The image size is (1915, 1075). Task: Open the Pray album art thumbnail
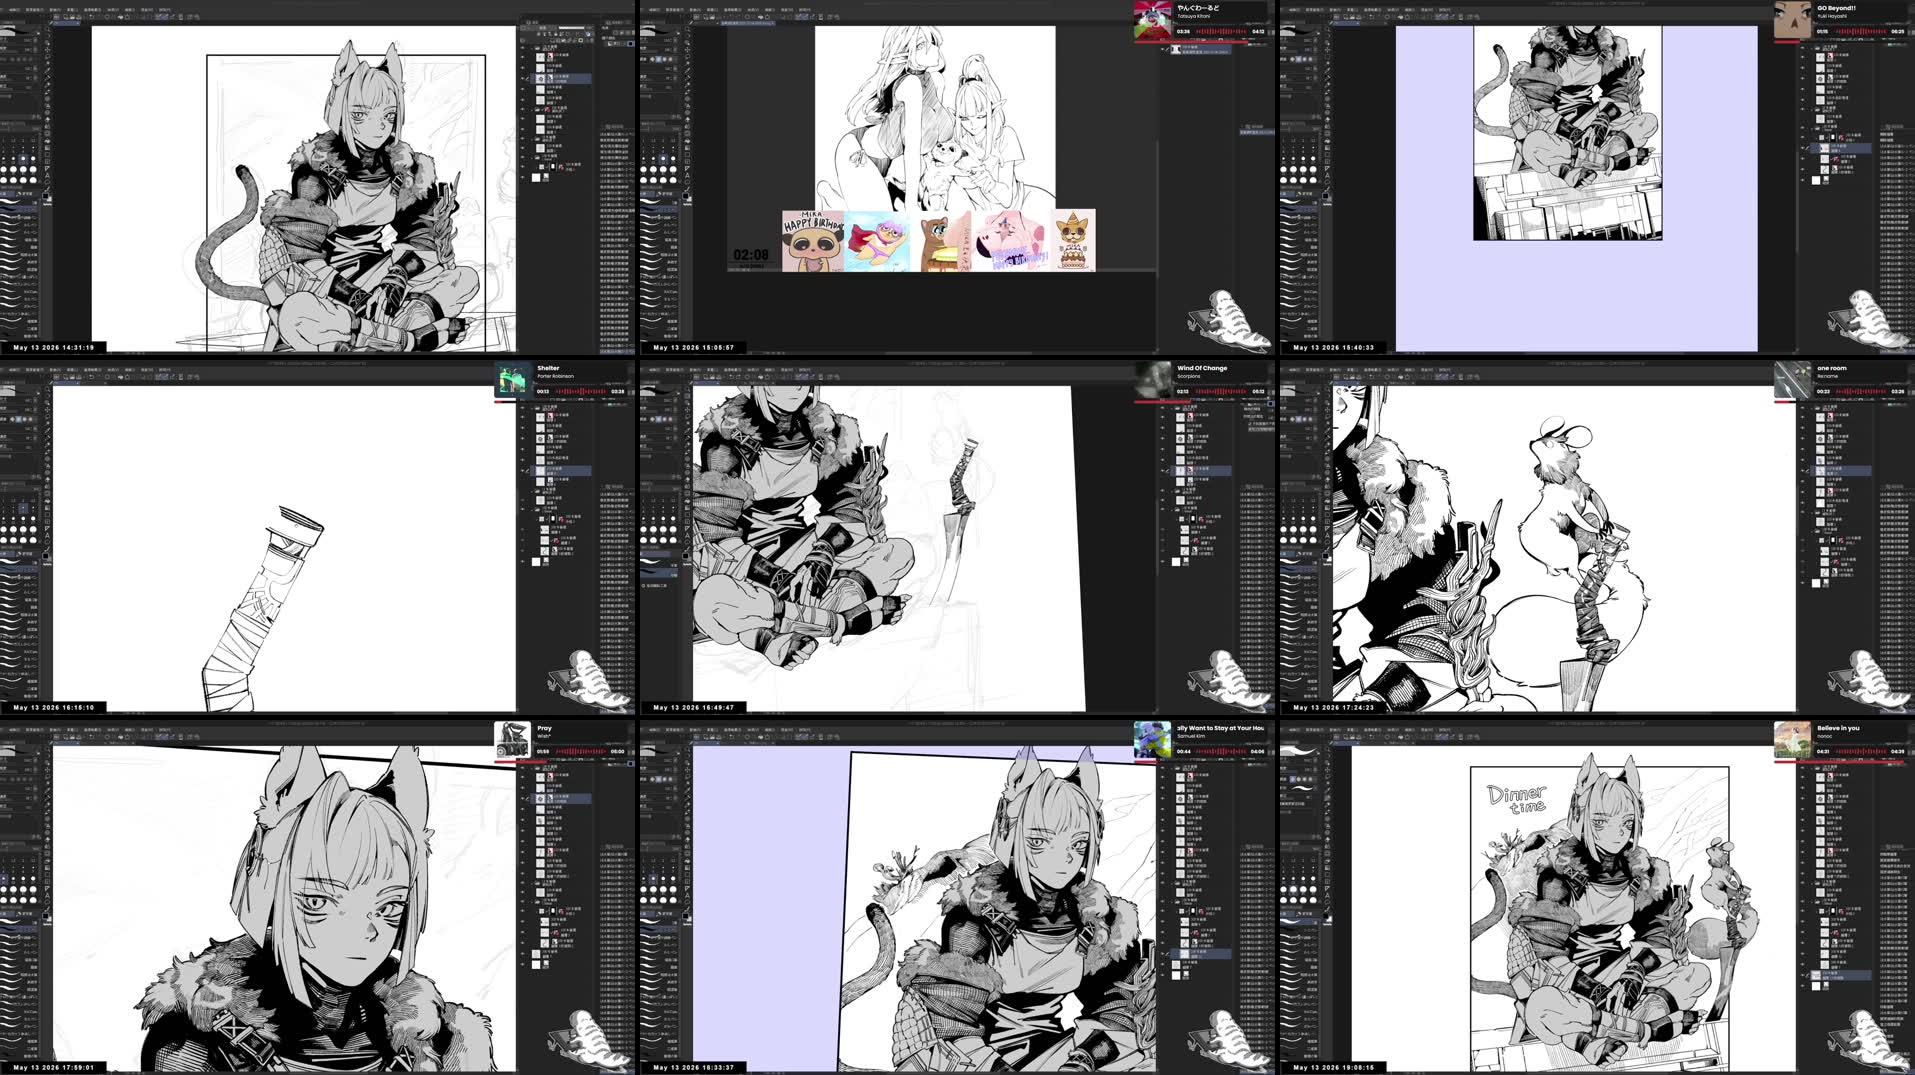pos(513,740)
